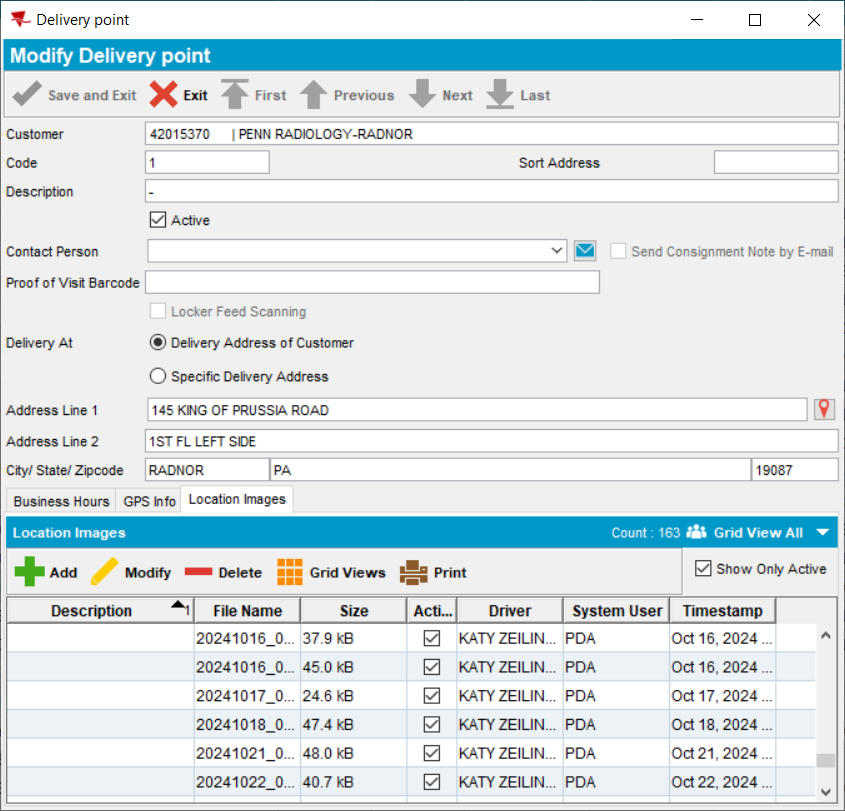845x811 pixels.
Task: Click the red Delete bar icon
Action: click(x=198, y=572)
